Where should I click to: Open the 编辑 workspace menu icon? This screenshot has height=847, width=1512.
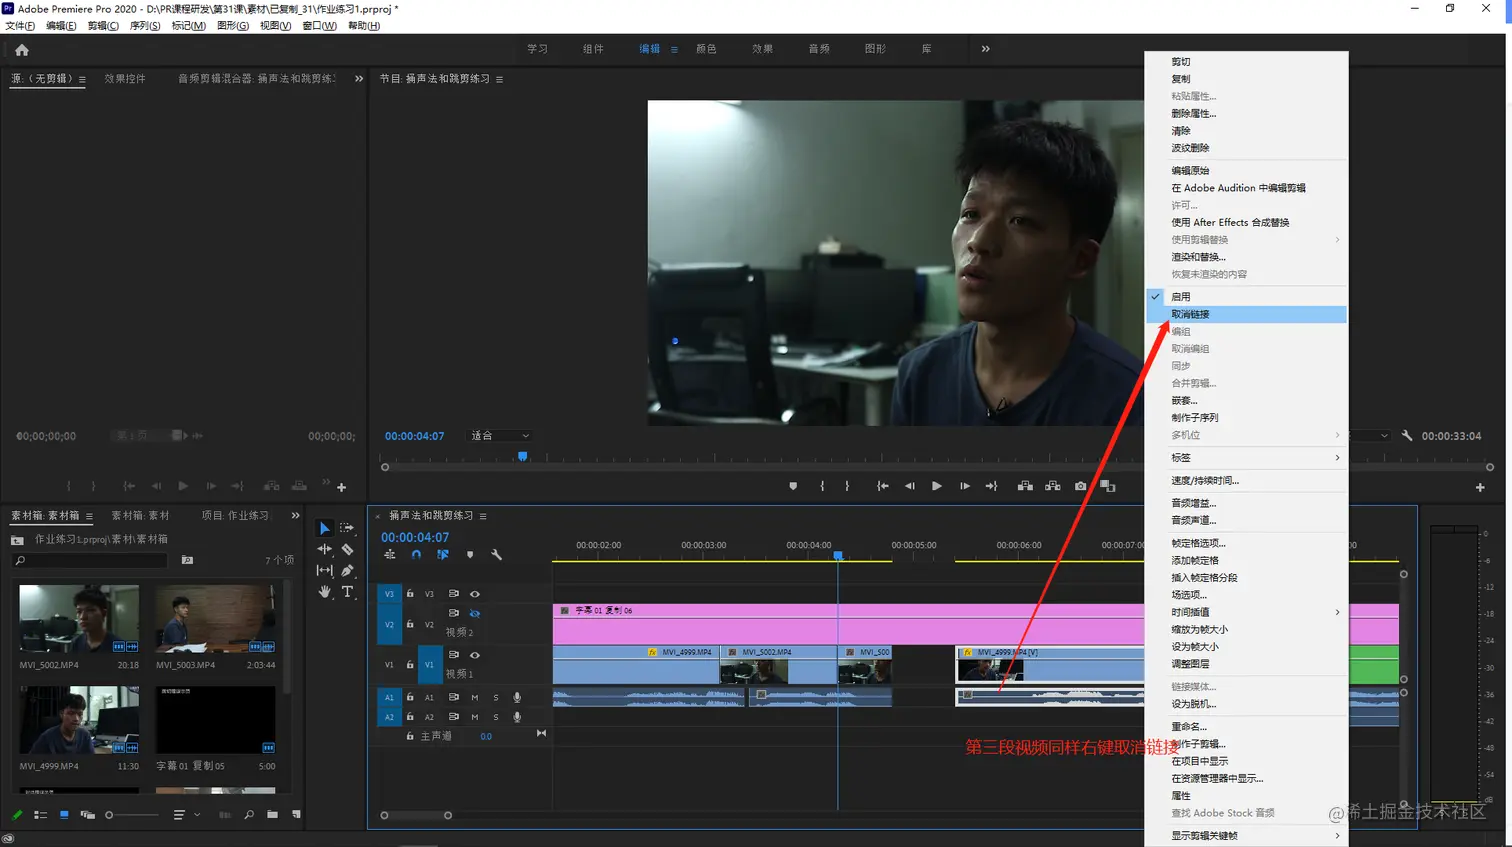[674, 49]
